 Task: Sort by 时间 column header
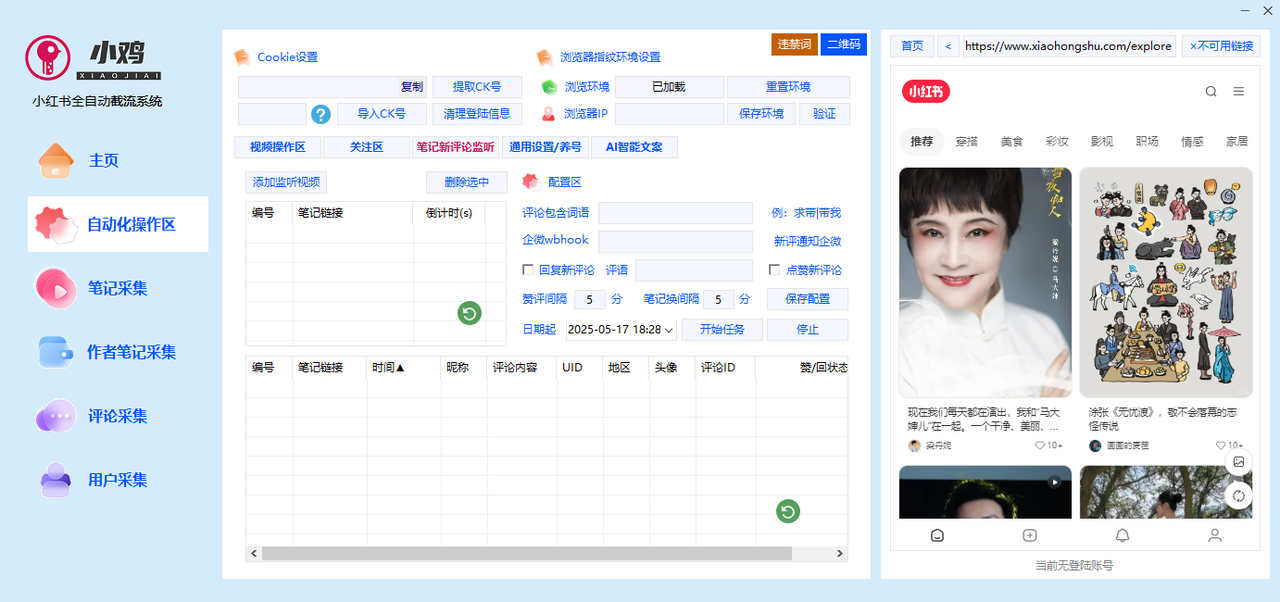click(388, 367)
